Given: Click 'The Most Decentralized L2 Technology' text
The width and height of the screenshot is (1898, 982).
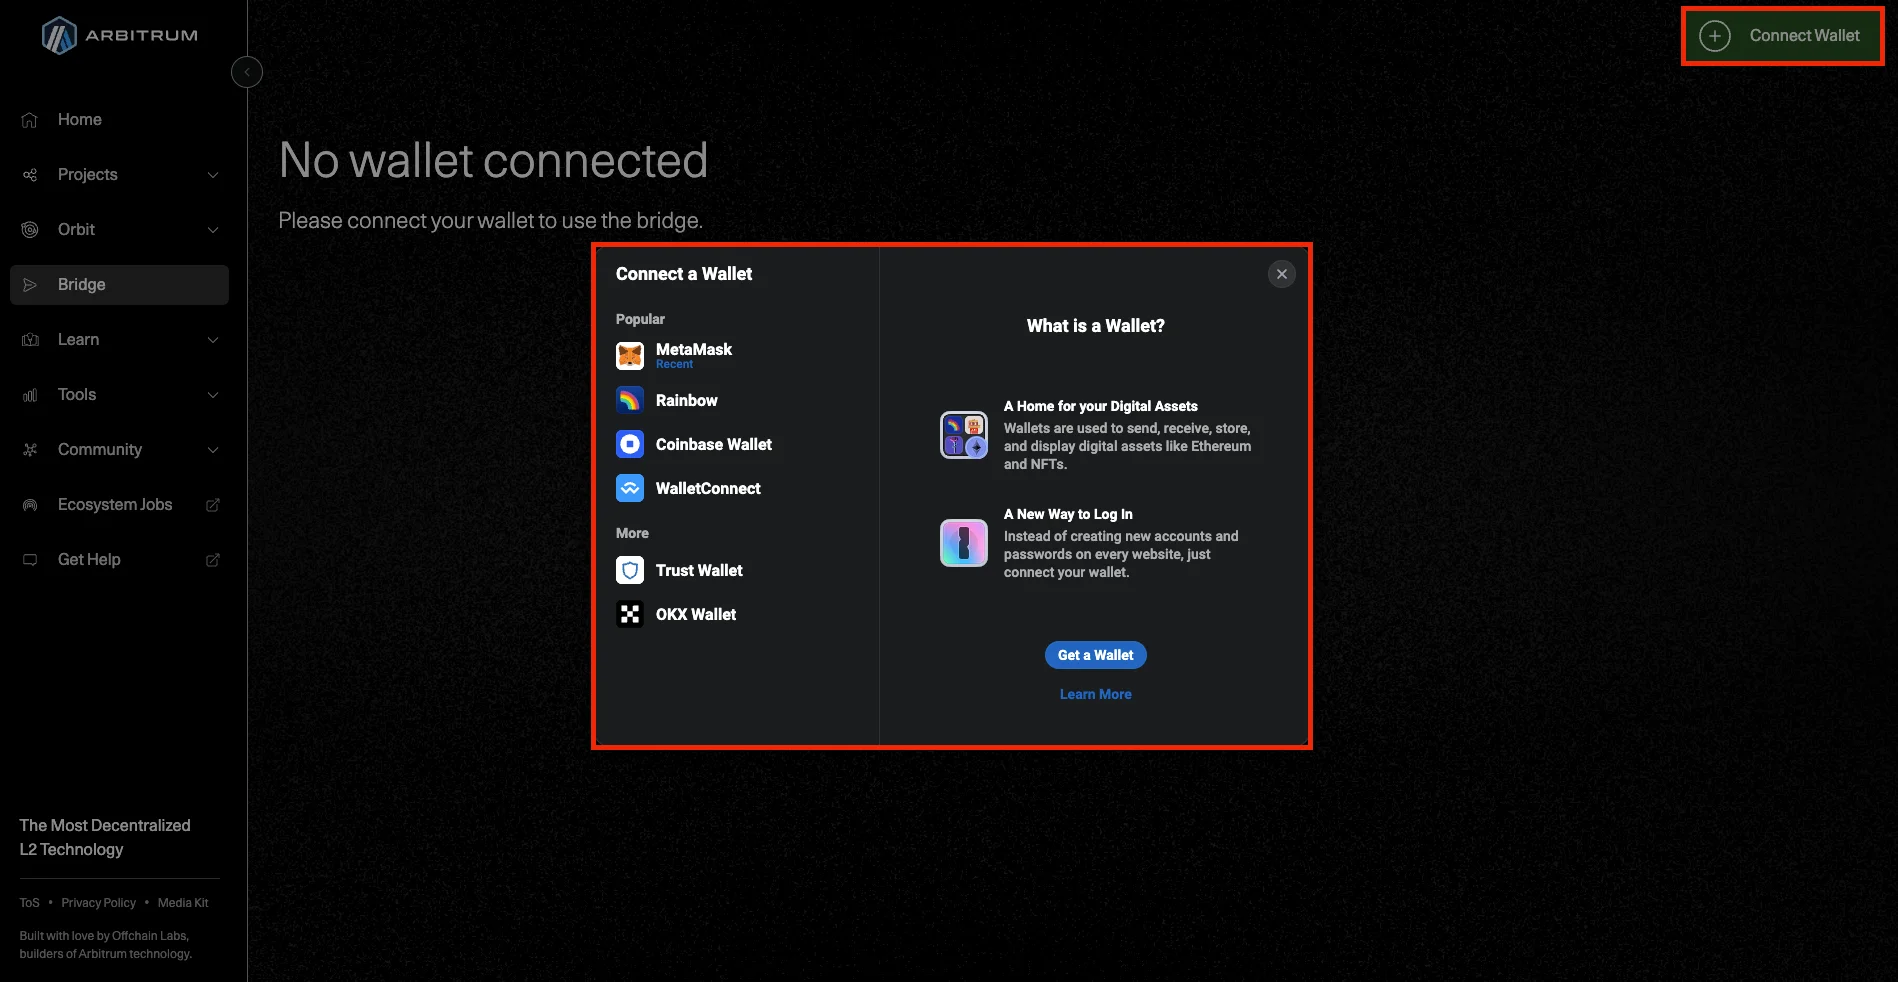Looking at the screenshot, I should click(x=105, y=837).
